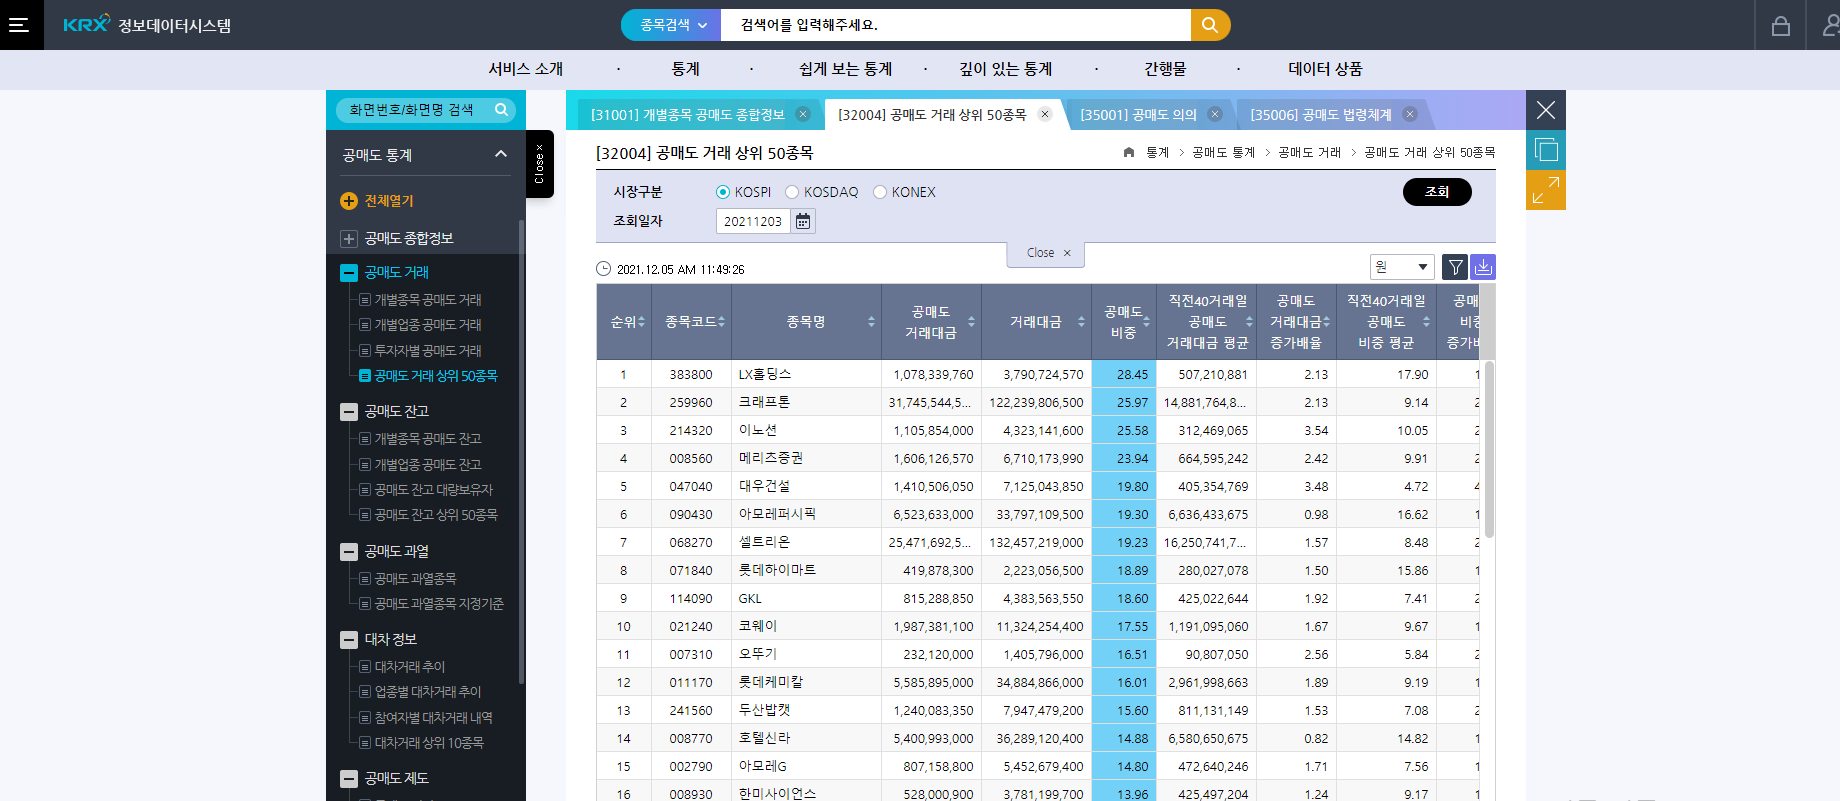Click the 전체열기 plus icon
This screenshot has width=1840, height=801.
[x=349, y=201]
